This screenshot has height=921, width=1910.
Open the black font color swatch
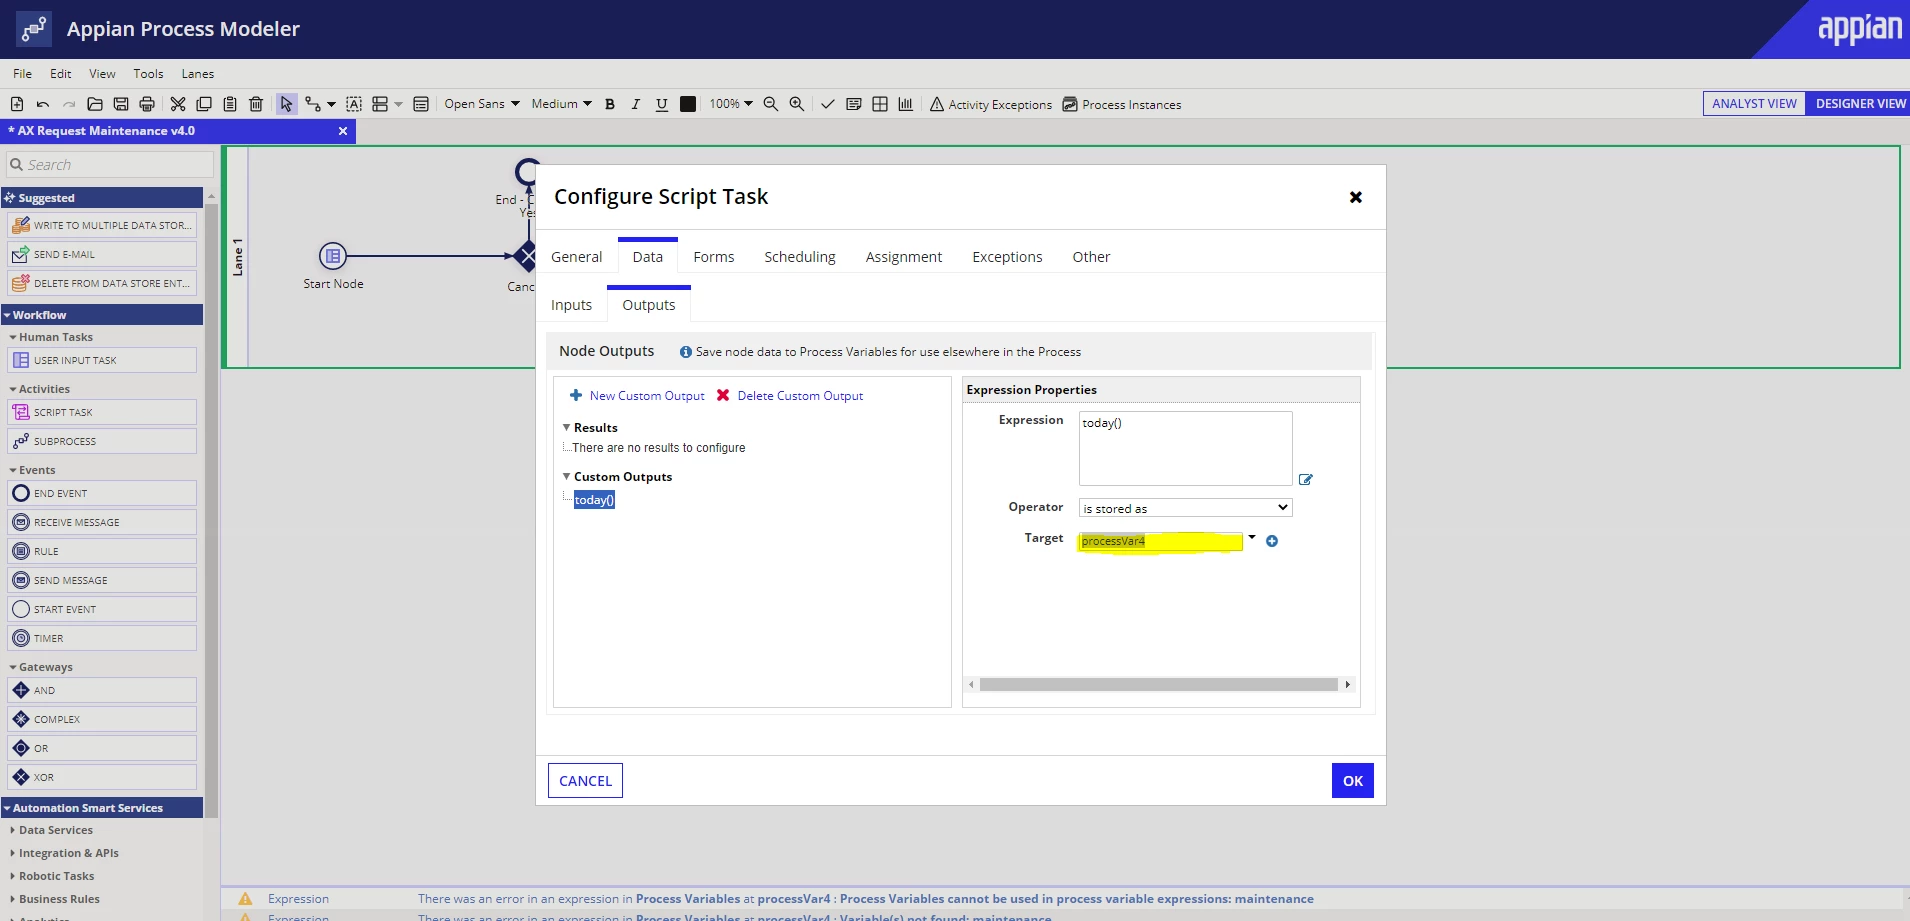(688, 104)
